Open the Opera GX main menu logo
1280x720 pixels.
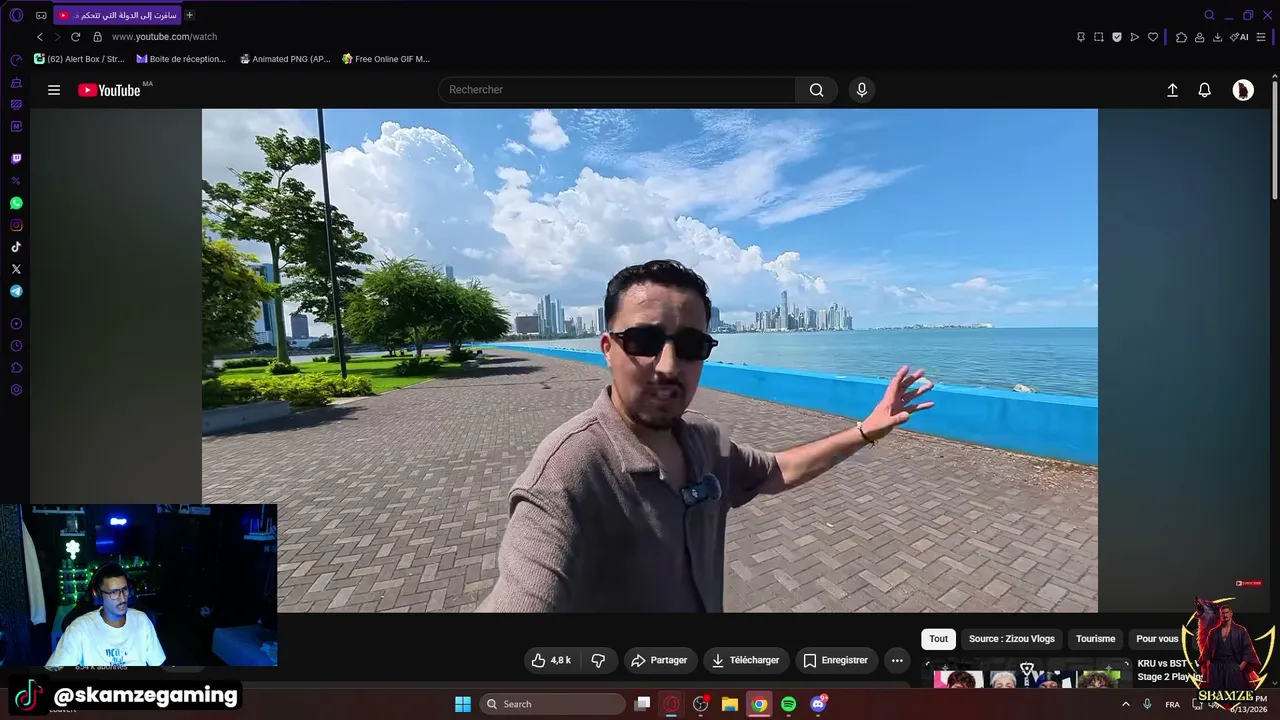(x=16, y=15)
